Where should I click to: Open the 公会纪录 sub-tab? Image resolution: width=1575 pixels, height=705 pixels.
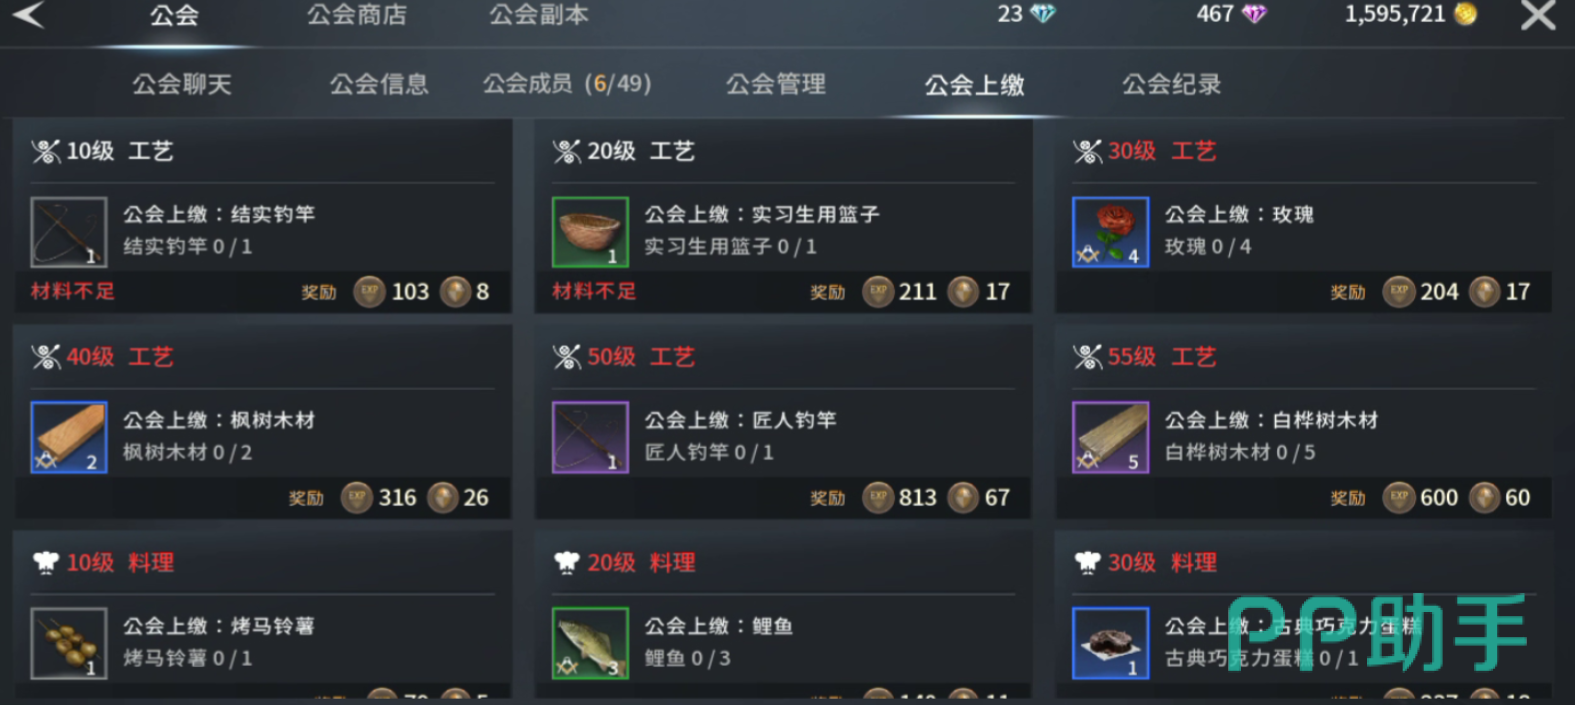[1171, 84]
